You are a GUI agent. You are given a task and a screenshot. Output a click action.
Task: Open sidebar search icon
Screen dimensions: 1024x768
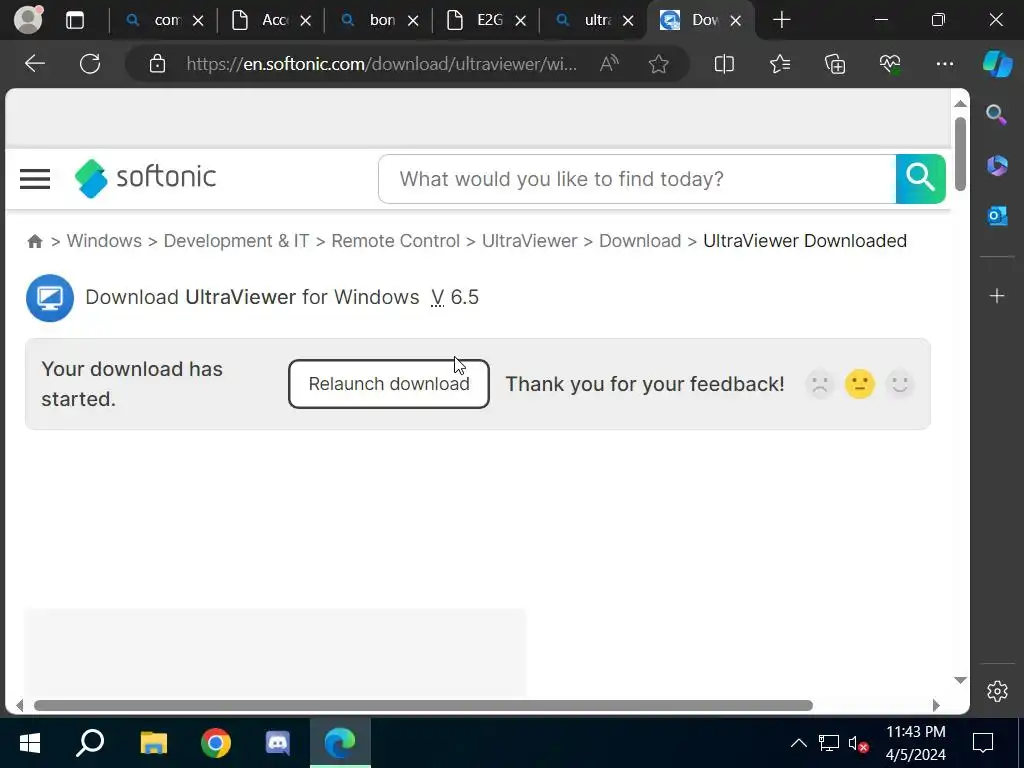click(x=997, y=115)
